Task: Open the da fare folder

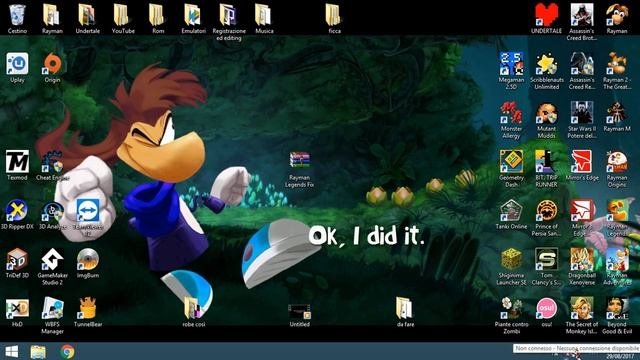Action: pos(405,309)
